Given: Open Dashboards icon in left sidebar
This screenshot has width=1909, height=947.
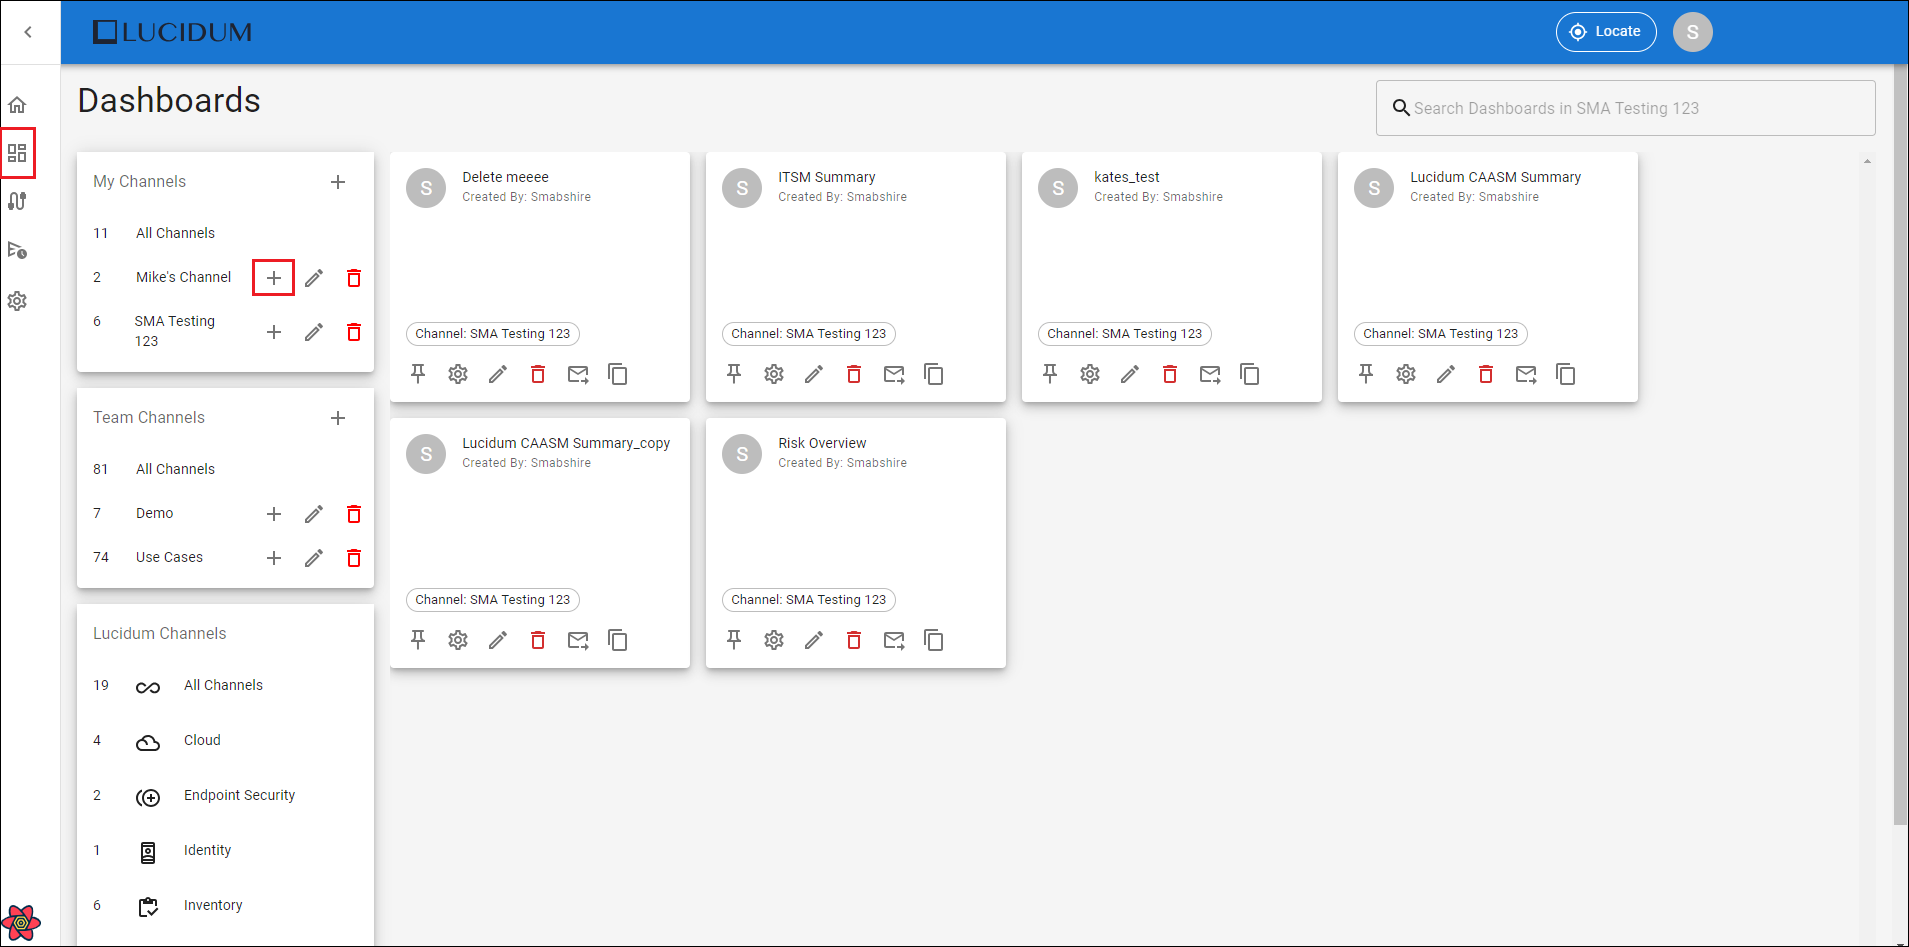Looking at the screenshot, I should pyautogui.click(x=17, y=153).
